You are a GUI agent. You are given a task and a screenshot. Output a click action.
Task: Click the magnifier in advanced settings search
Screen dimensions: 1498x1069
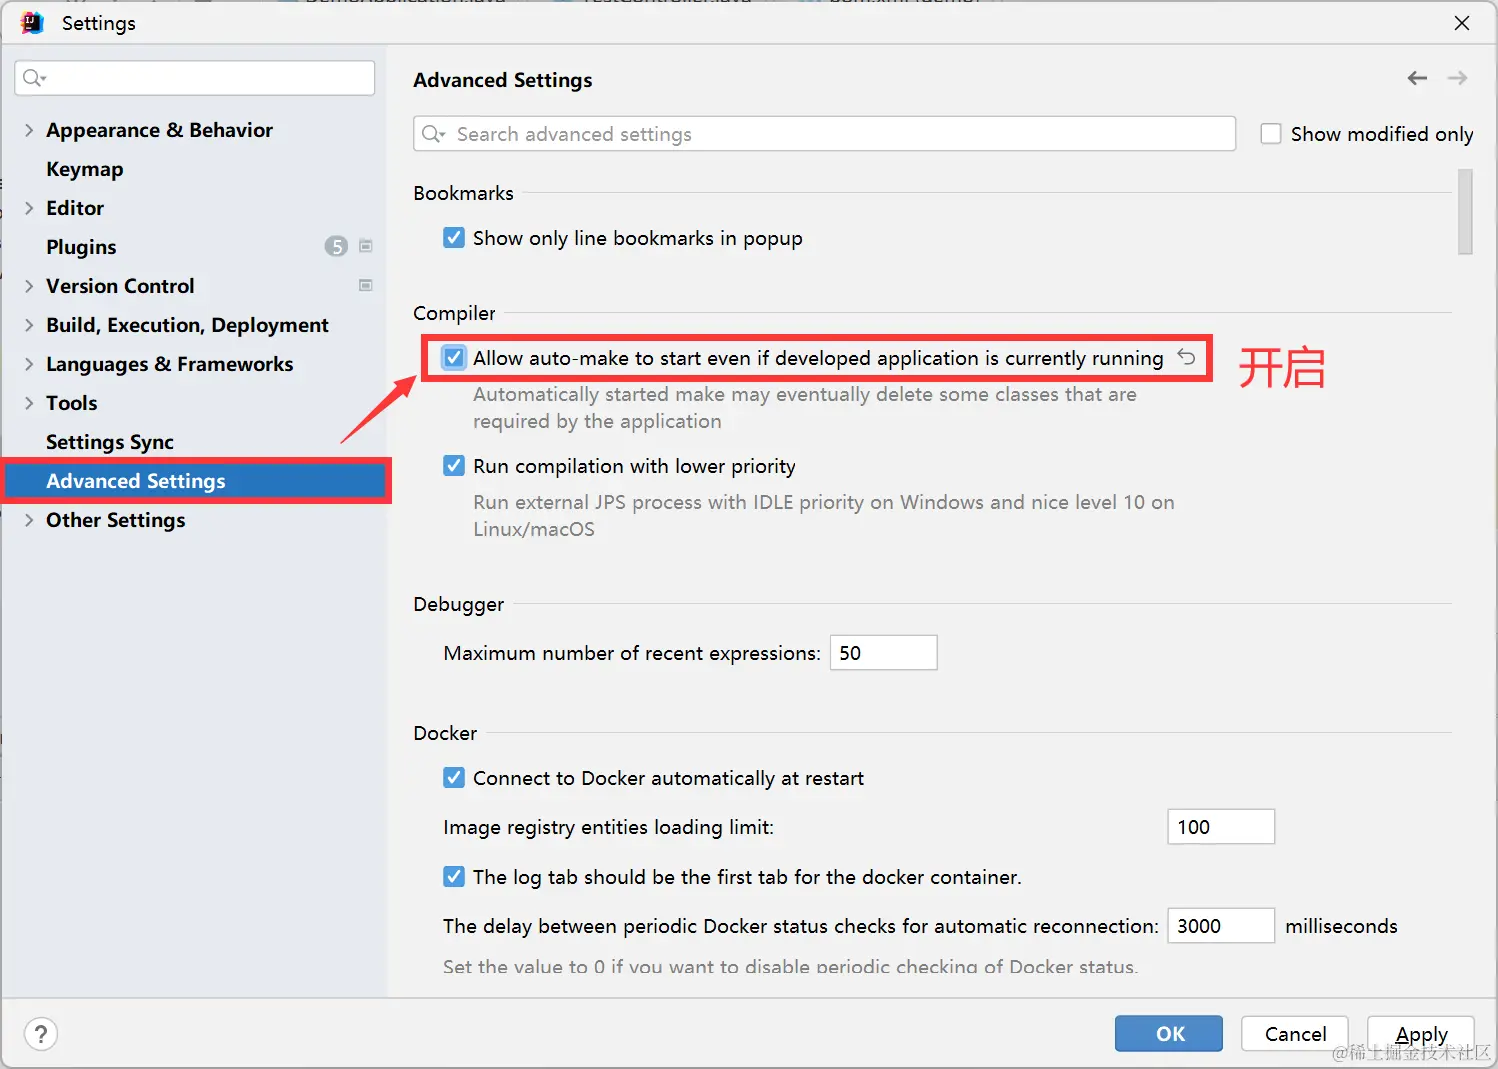[x=432, y=134]
